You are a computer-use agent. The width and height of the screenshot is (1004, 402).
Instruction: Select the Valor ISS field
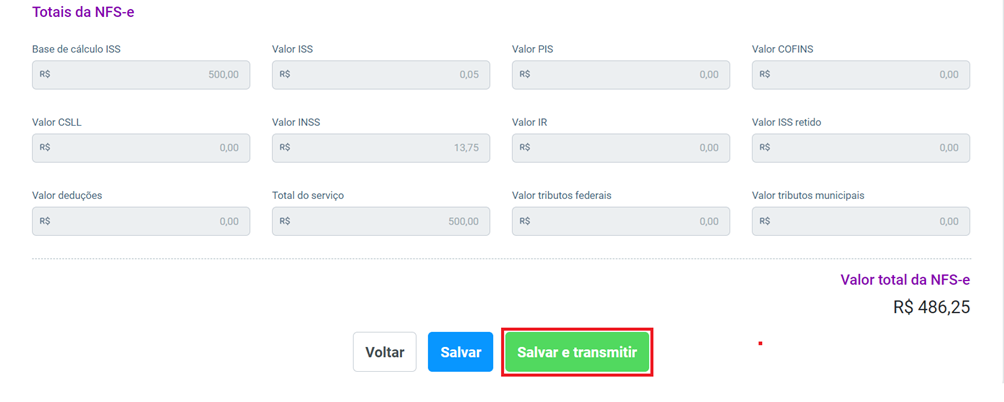(x=381, y=75)
